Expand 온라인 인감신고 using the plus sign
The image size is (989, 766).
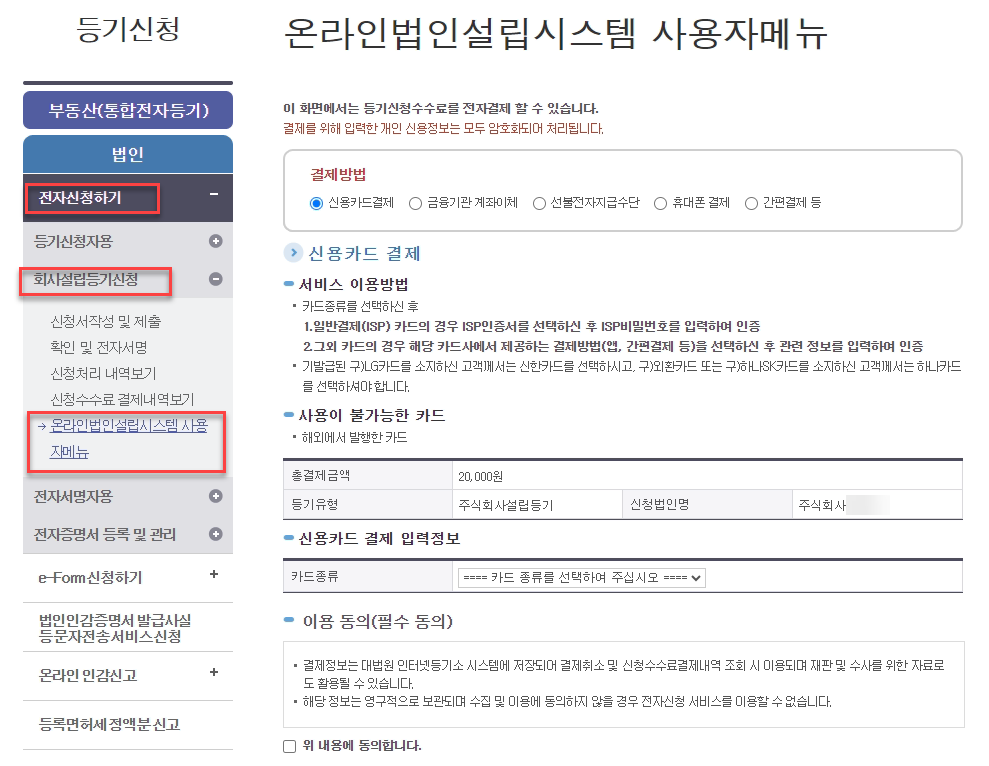pos(214,672)
